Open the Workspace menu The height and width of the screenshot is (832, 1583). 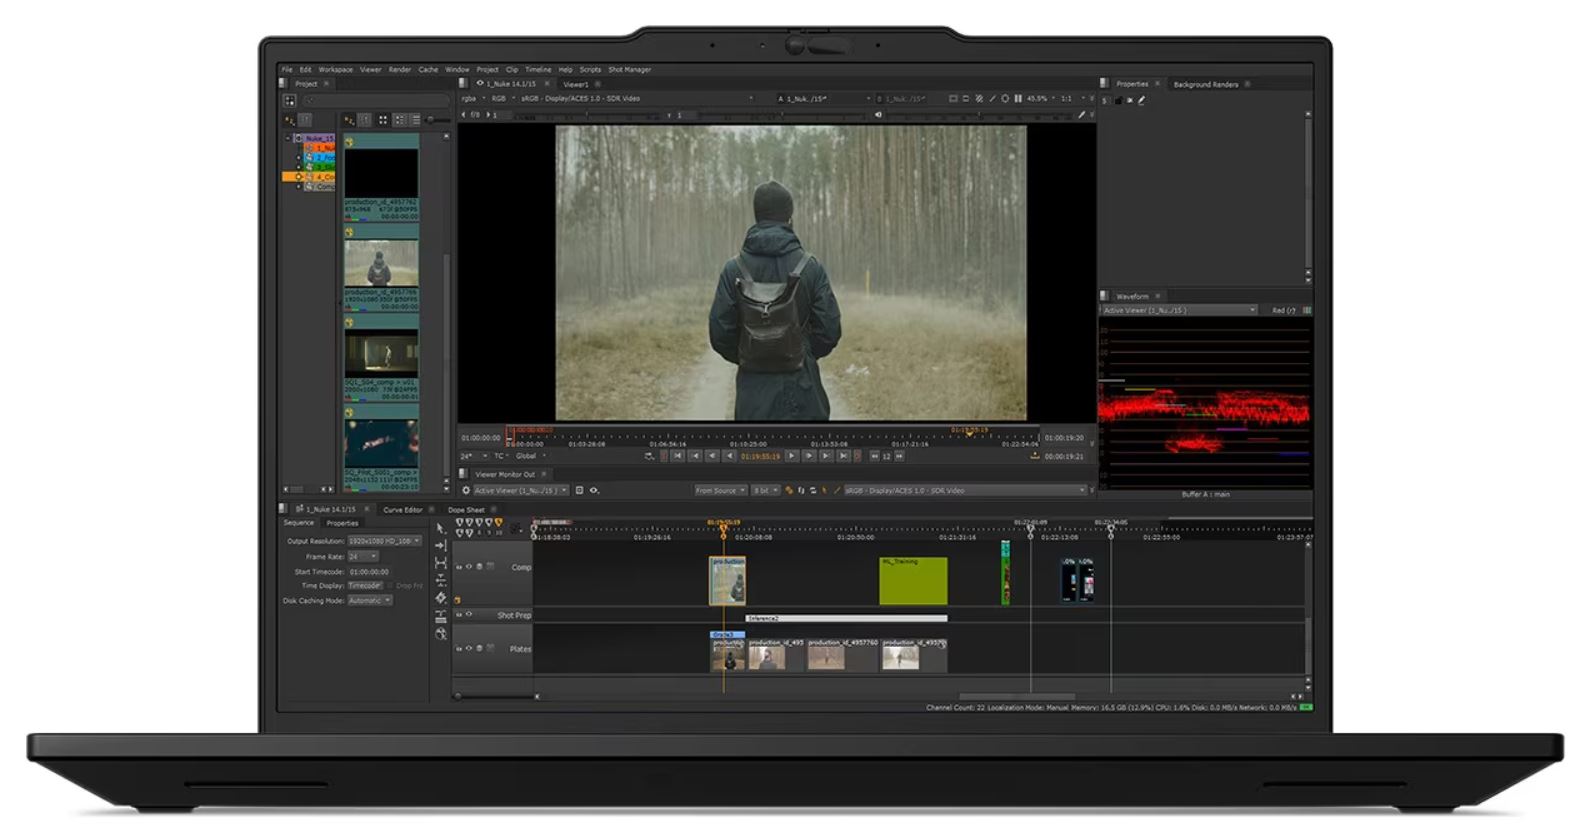pos(335,70)
